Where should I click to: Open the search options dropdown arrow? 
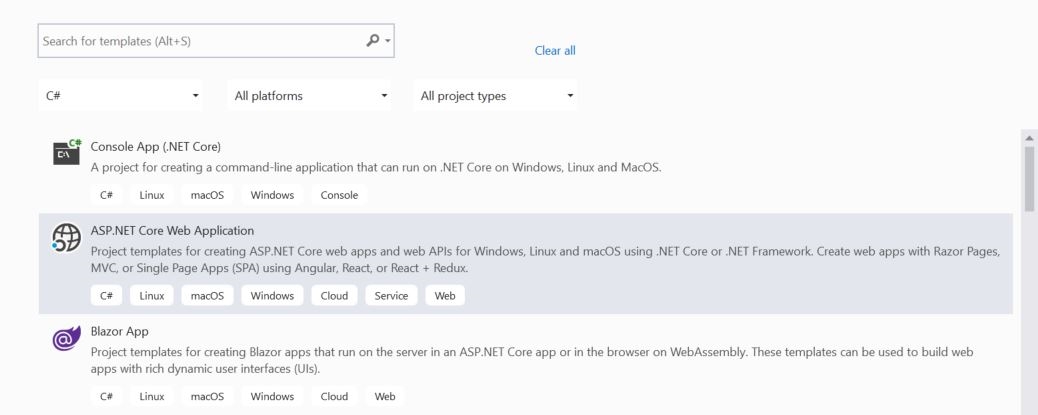point(388,40)
